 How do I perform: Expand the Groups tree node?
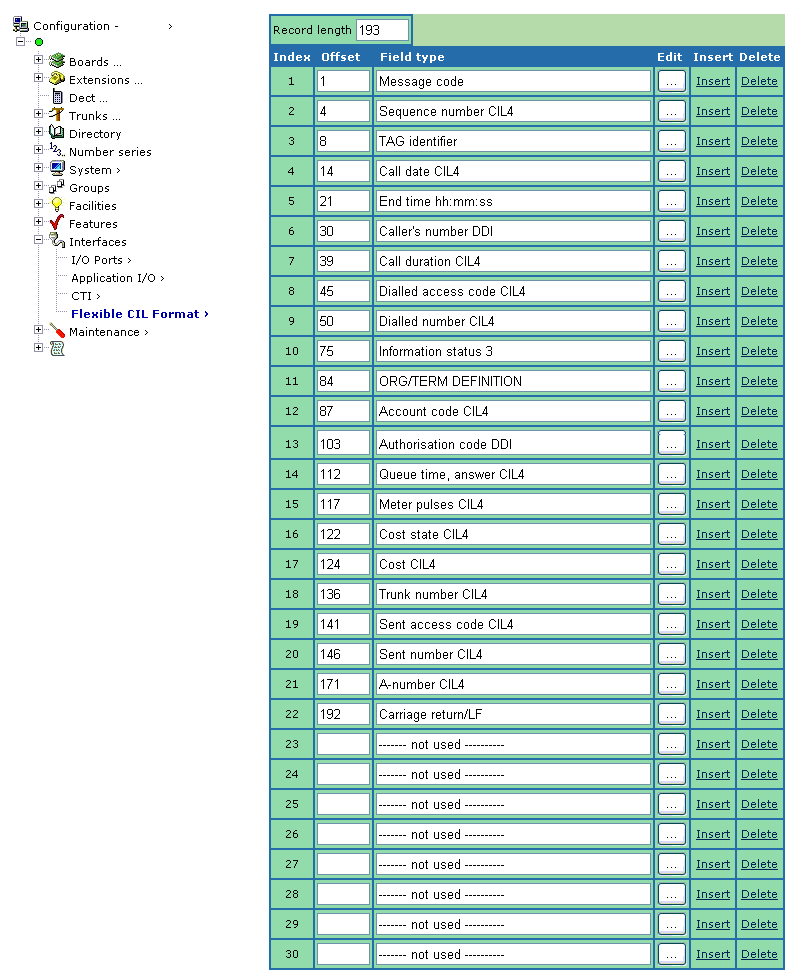39,187
